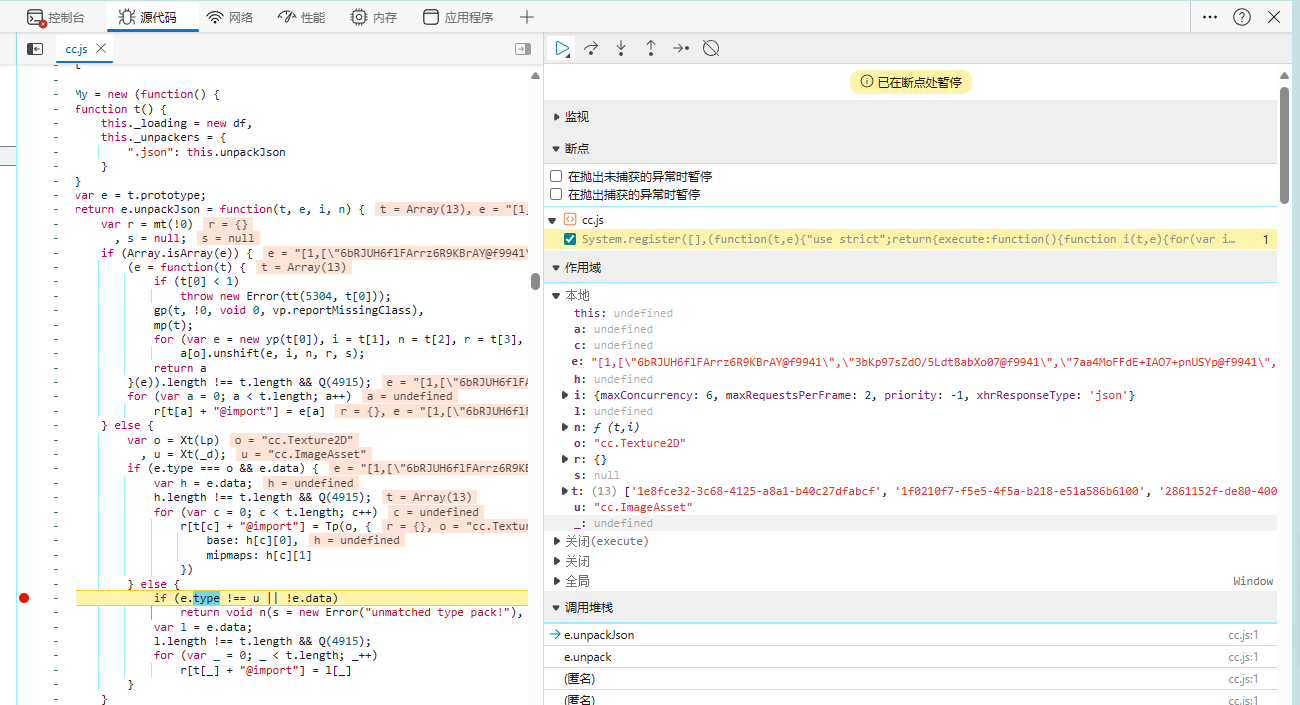1300x705 pixels.
Task: Select e.unpack in the call stack
Action: pos(588,657)
